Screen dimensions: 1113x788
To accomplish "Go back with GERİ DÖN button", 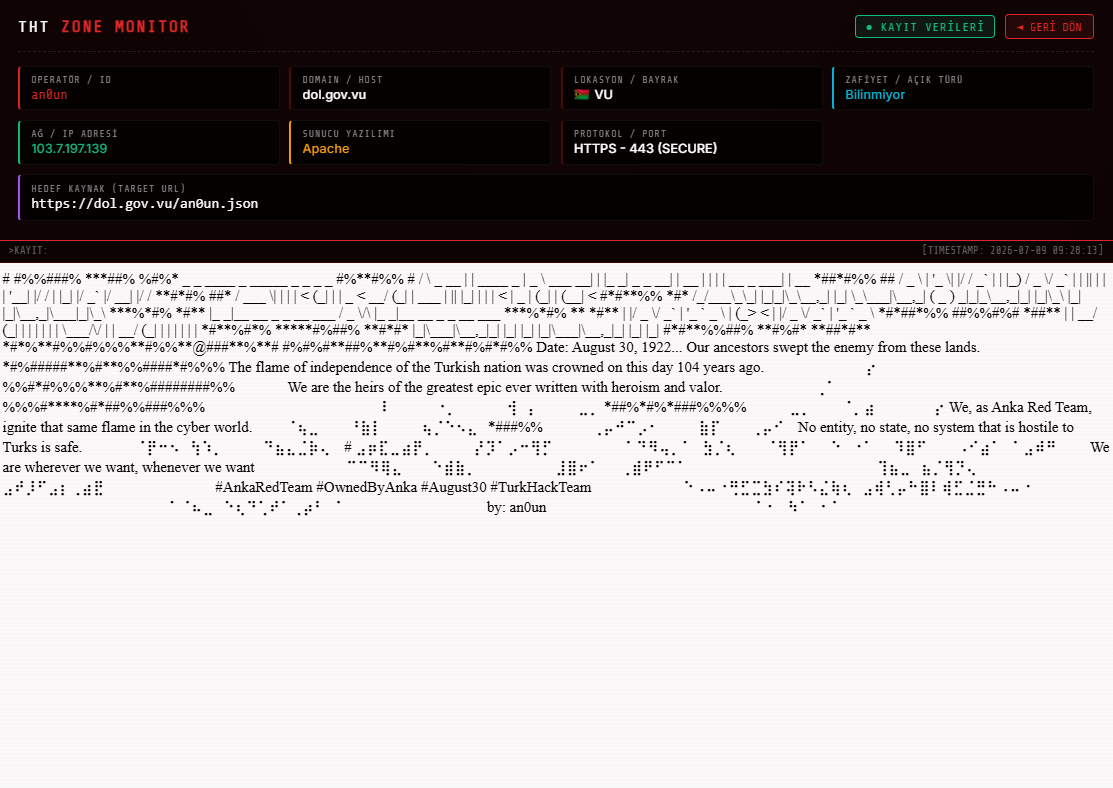I will click(1049, 27).
